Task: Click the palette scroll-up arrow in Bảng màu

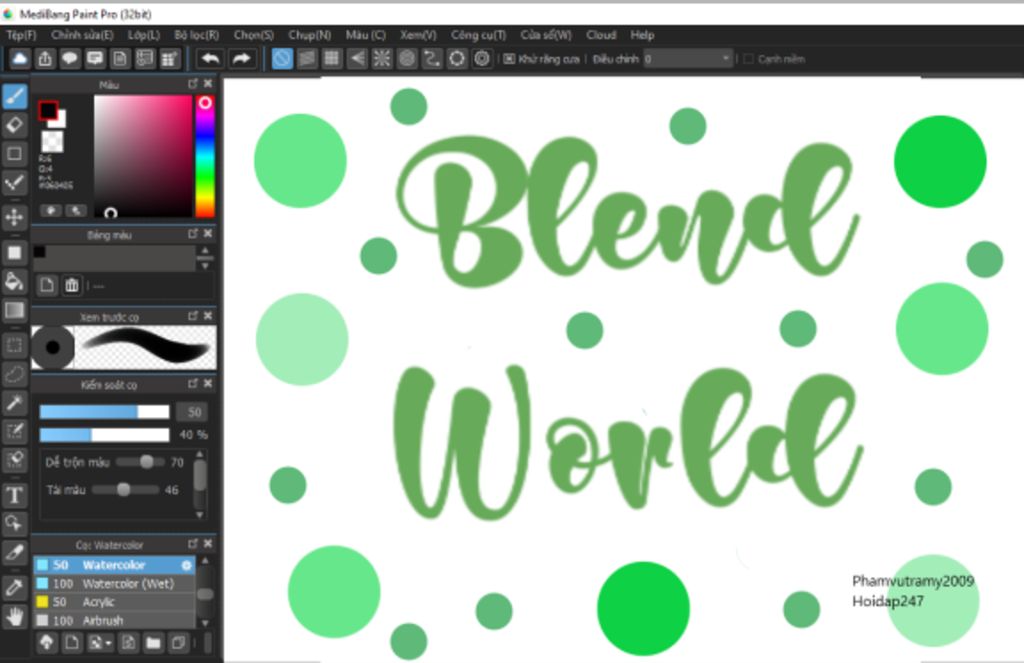Action: point(205,251)
